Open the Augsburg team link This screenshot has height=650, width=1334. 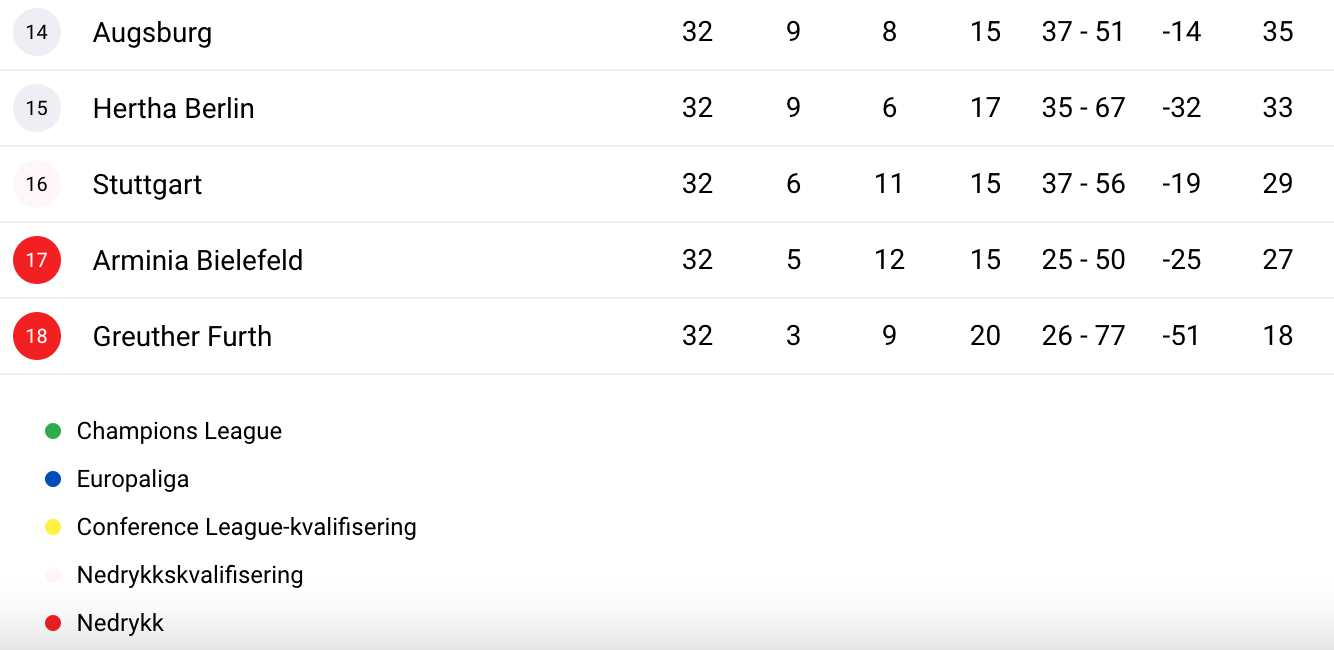(152, 33)
